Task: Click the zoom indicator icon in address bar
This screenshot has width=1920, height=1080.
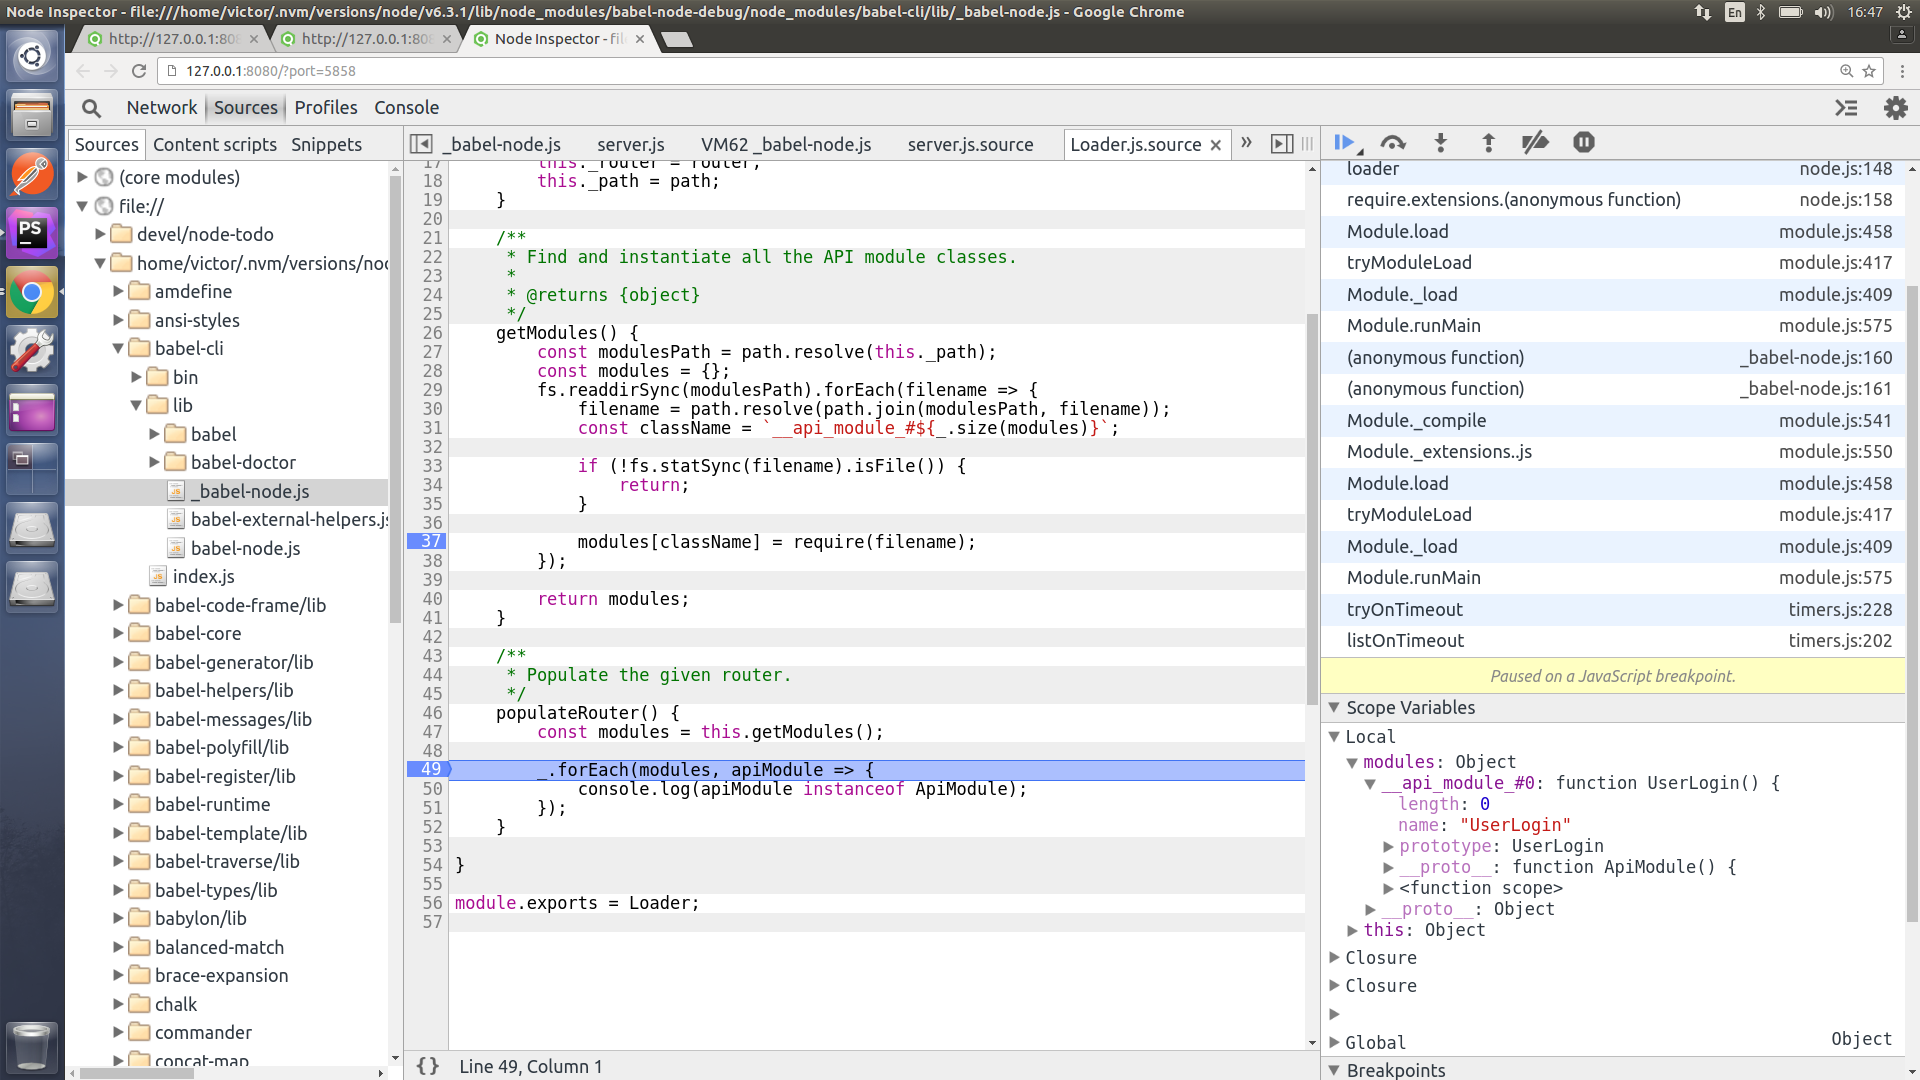Action: coord(1847,71)
